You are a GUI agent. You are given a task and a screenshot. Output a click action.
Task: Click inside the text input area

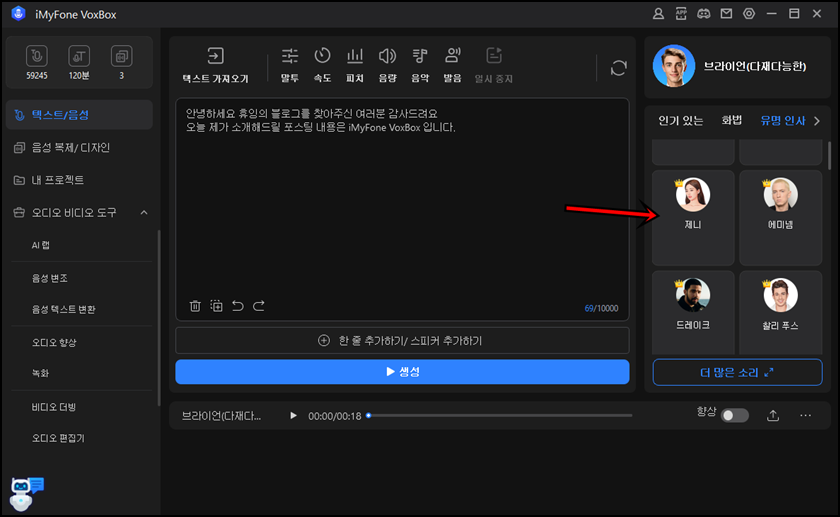tap(402, 209)
